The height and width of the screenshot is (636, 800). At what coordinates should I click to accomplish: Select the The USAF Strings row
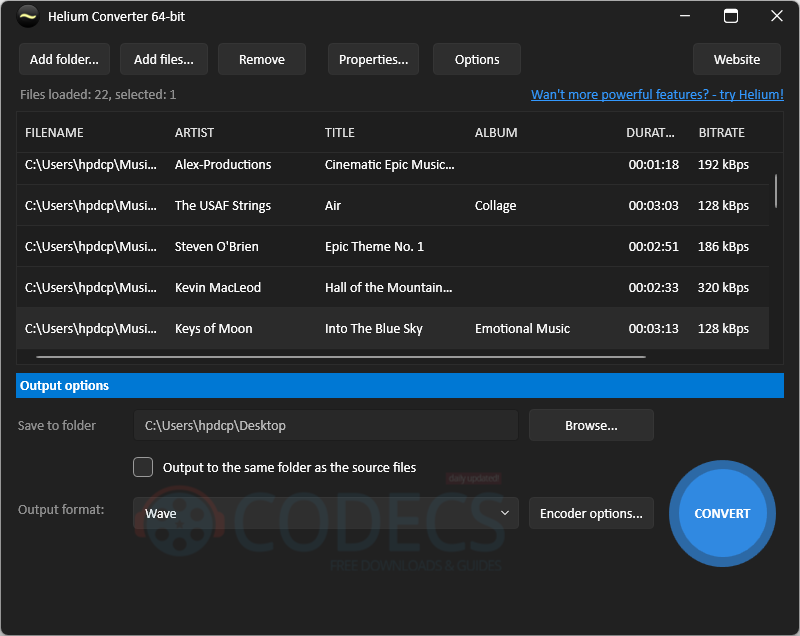[393, 206]
